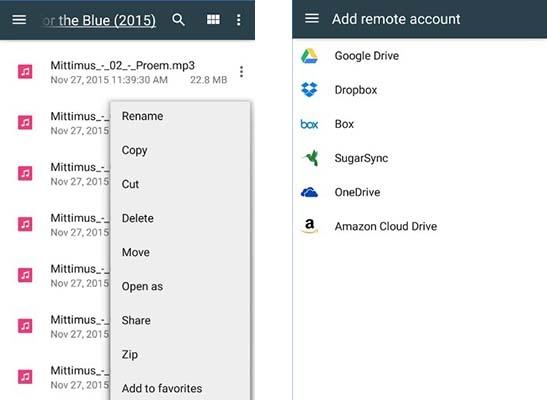Viewport: 547px width, 400px height.
Task: Open options for Mittimus_-_02_-_Proem.mp3
Action: [241, 72]
